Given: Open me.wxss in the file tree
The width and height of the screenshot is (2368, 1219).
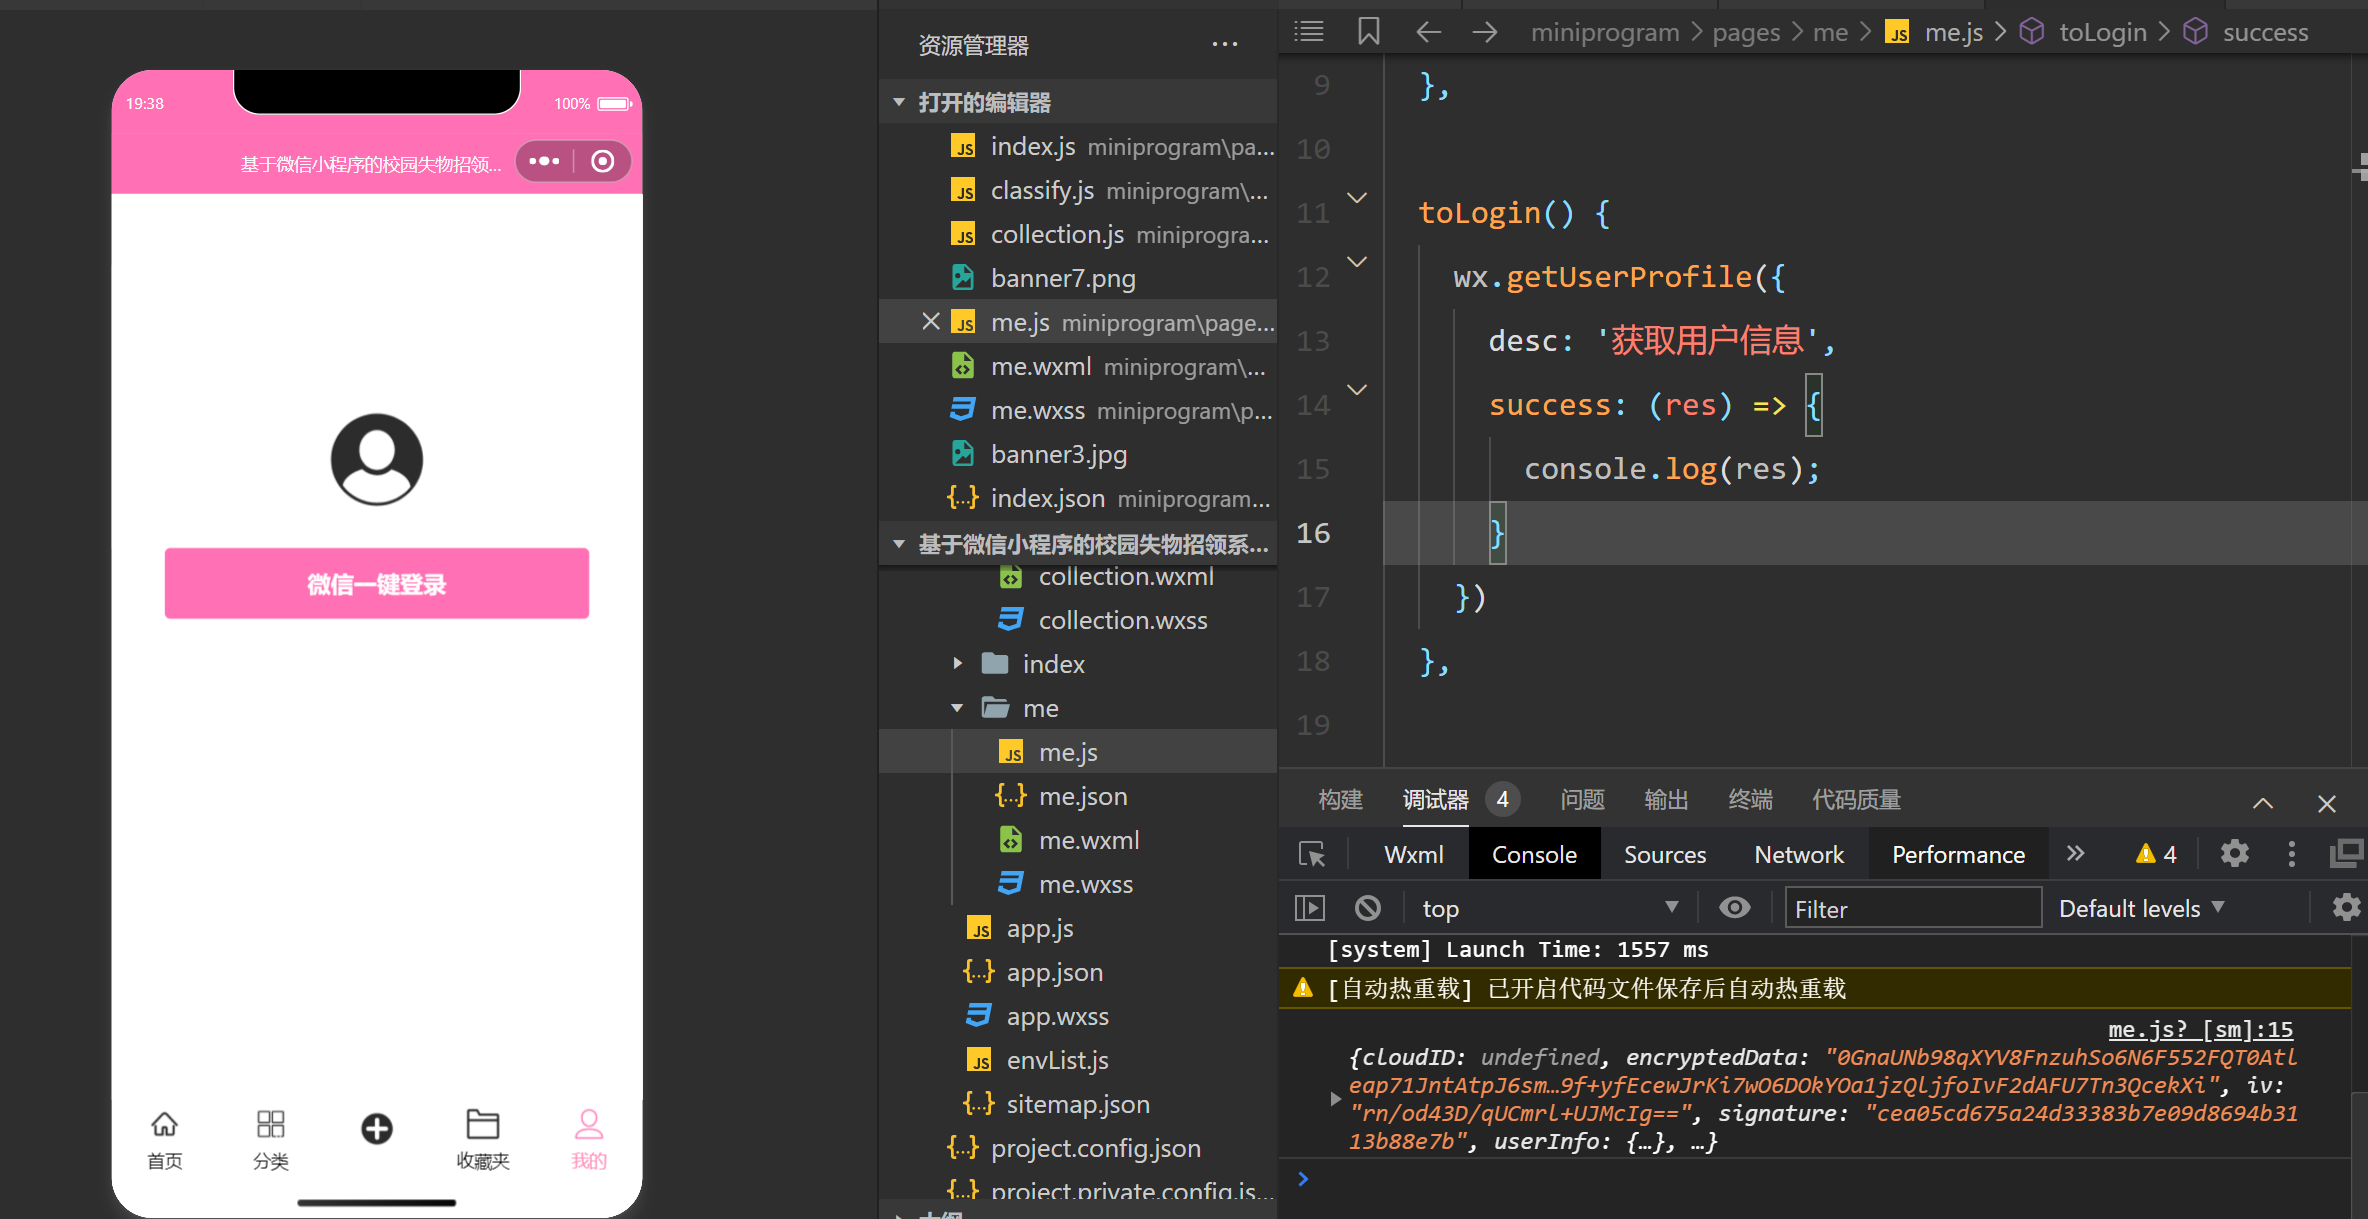Looking at the screenshot, I should 1085,884.
